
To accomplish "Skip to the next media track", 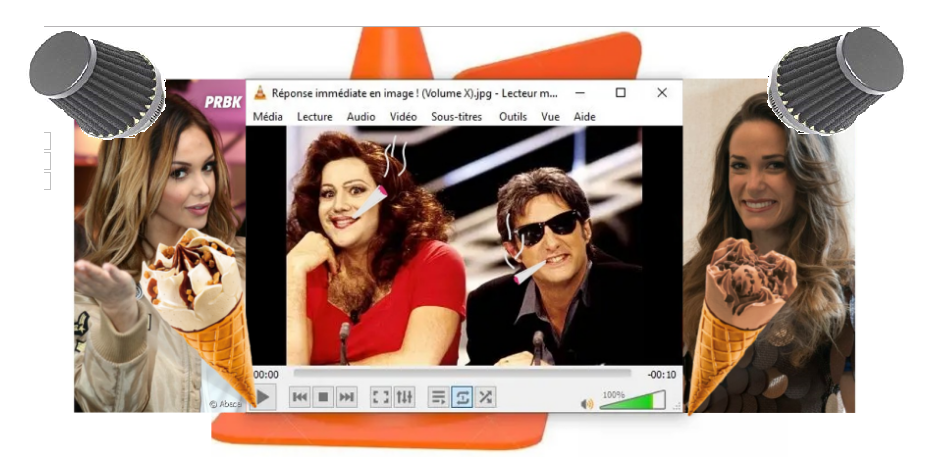I will (346, 397).
